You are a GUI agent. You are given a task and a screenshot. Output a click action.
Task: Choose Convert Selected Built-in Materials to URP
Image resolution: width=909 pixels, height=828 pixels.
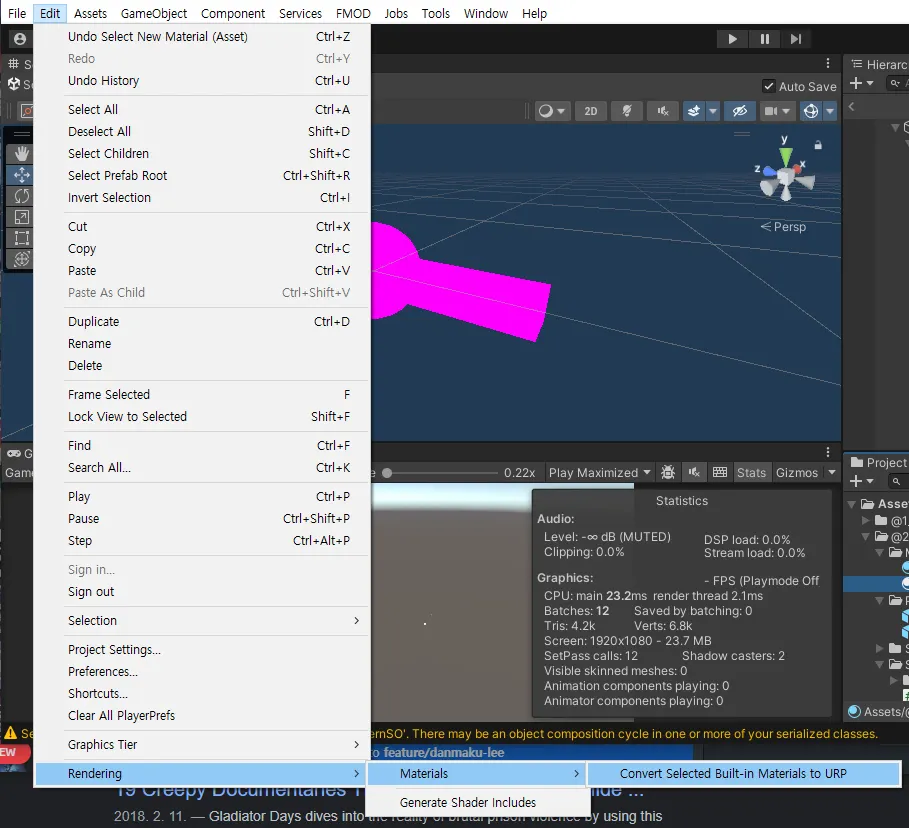coord(732,773)
